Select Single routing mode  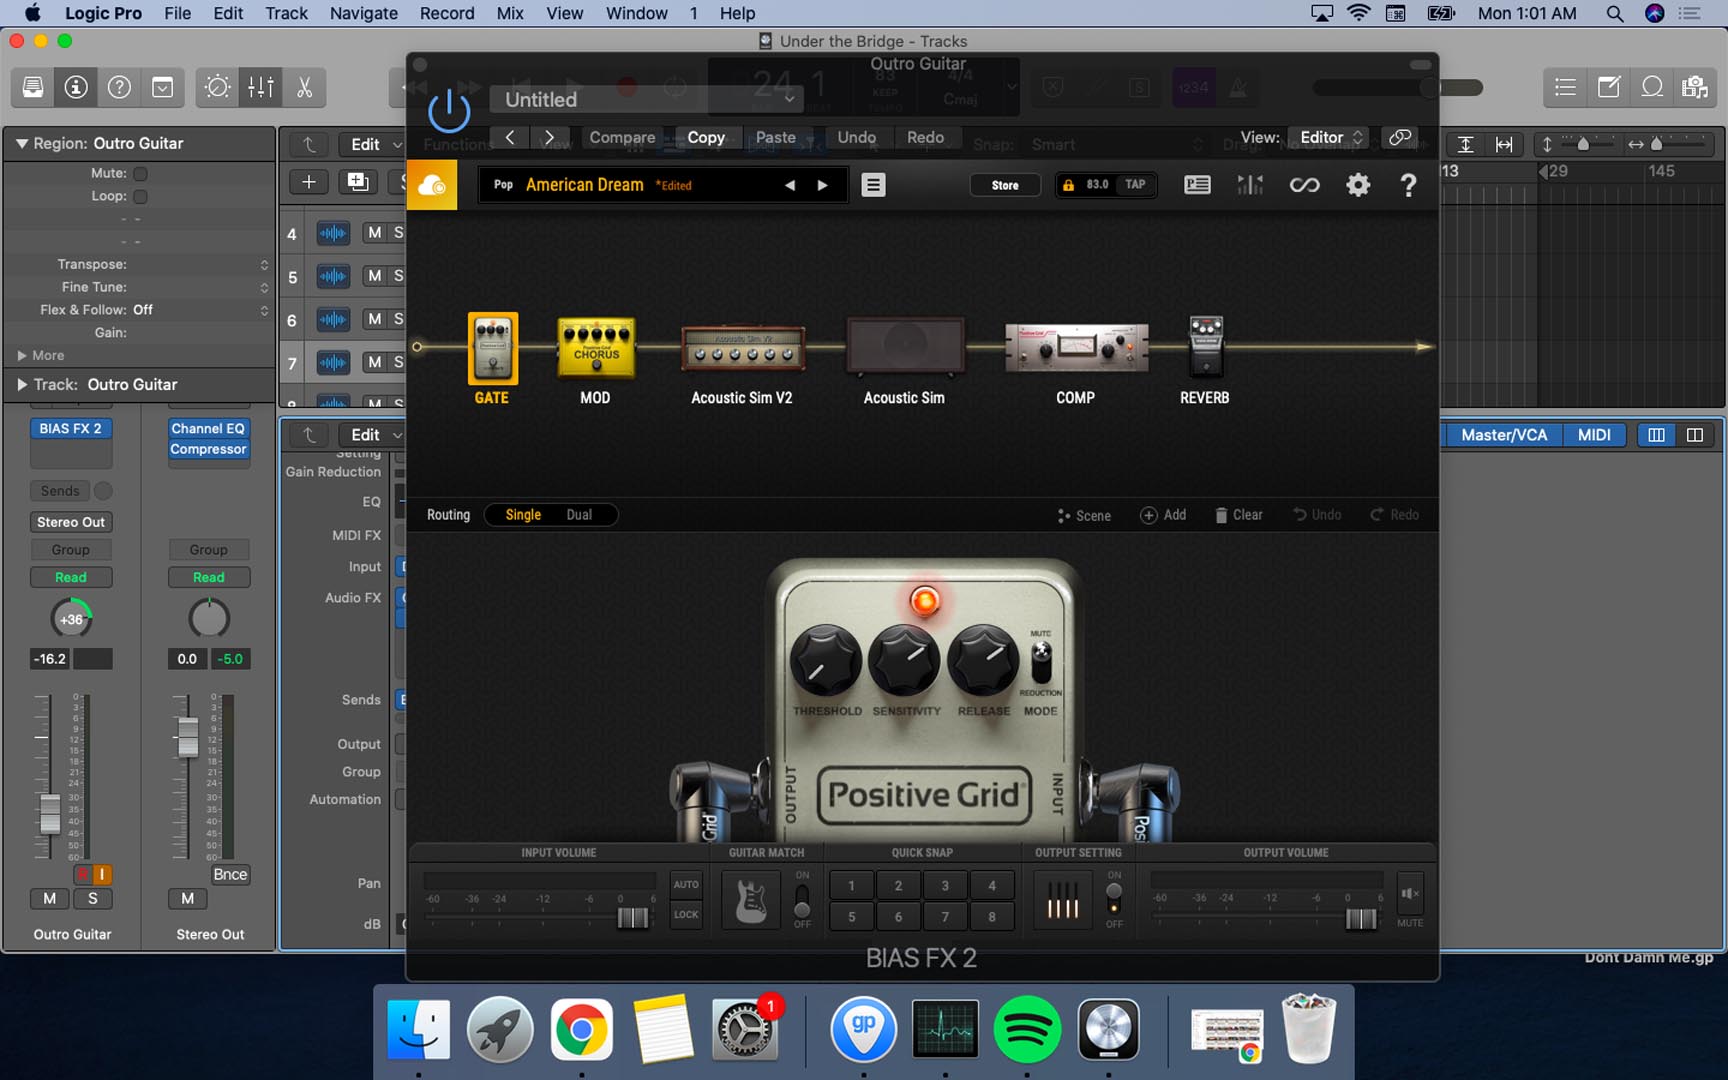pos(523,515)
